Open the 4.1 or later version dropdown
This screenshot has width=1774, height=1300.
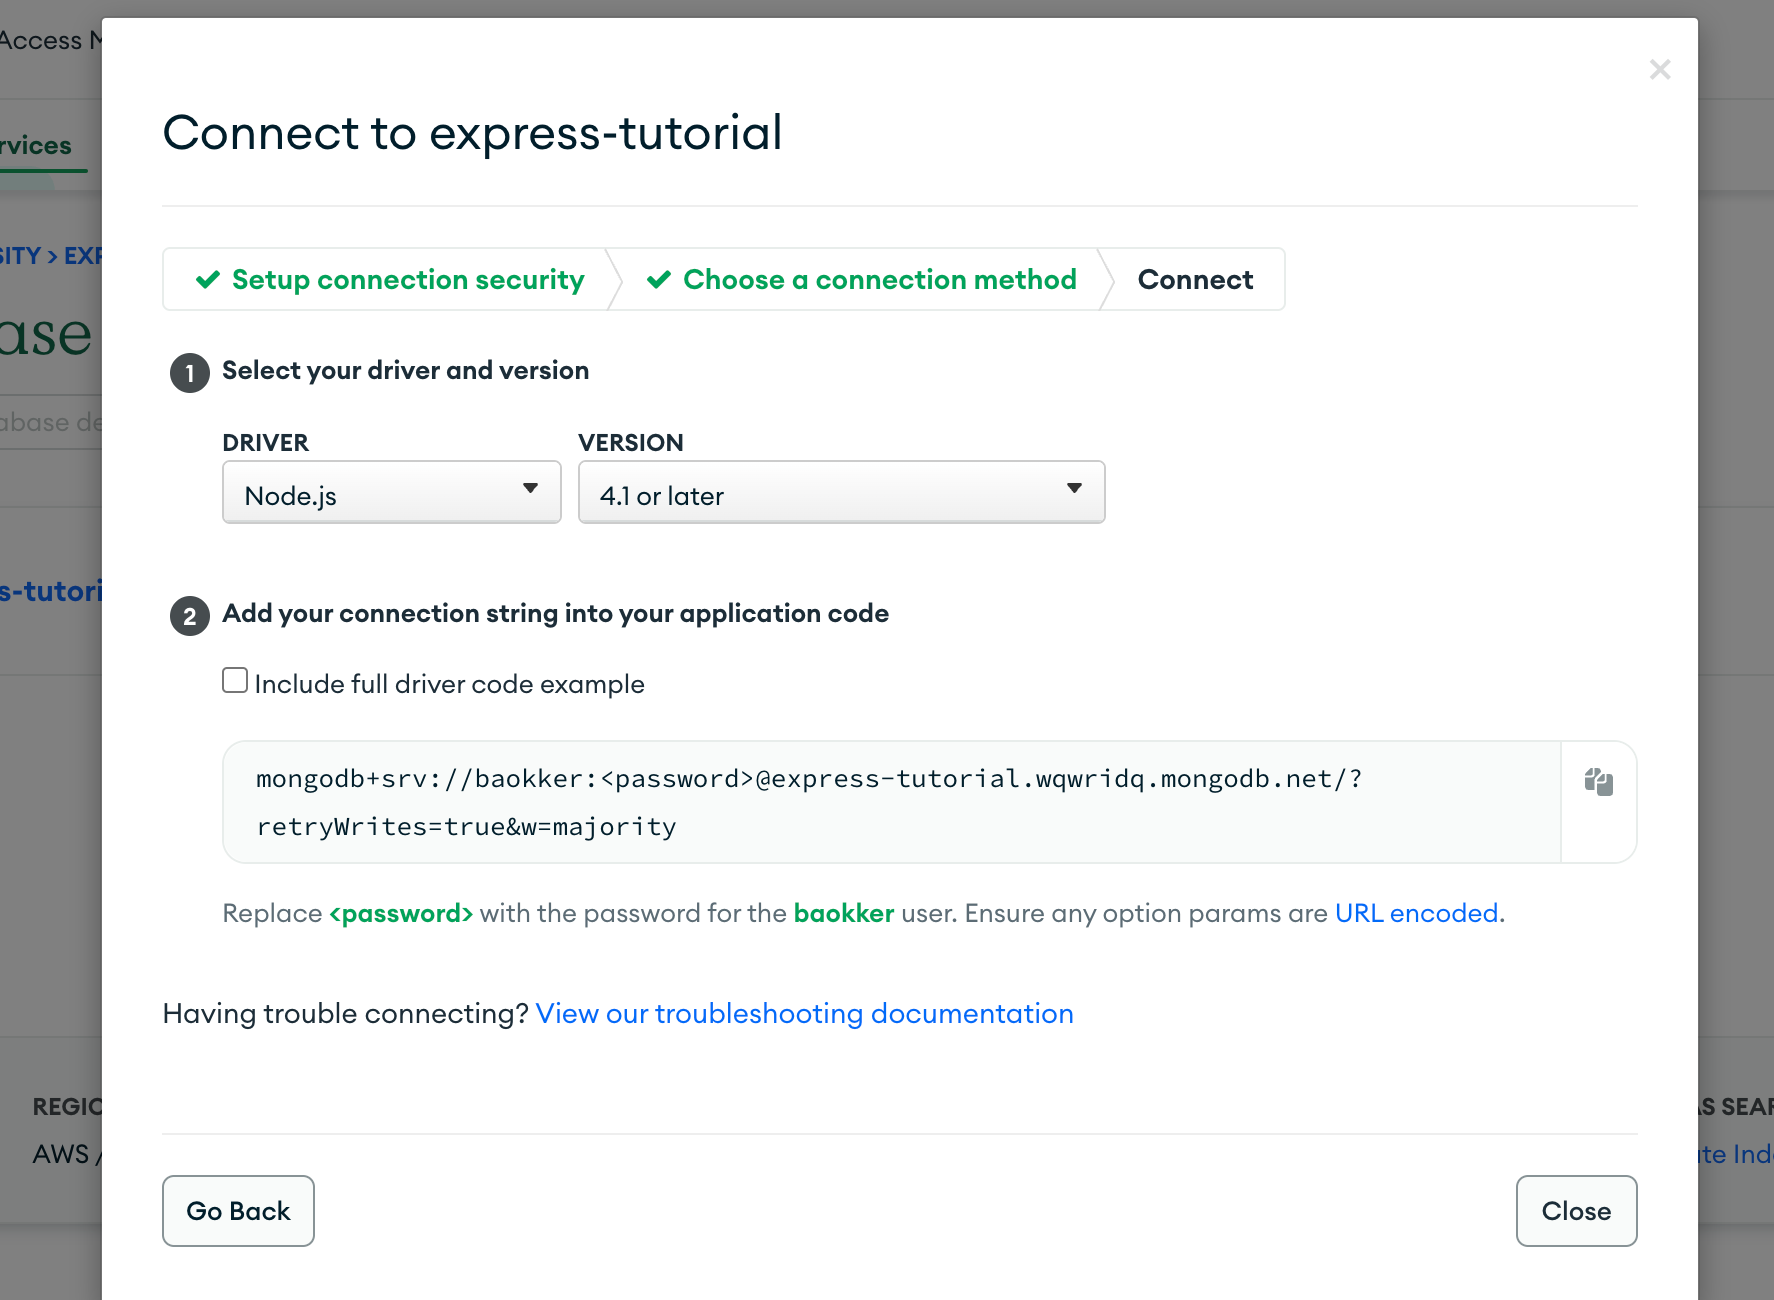click(841, 492)
